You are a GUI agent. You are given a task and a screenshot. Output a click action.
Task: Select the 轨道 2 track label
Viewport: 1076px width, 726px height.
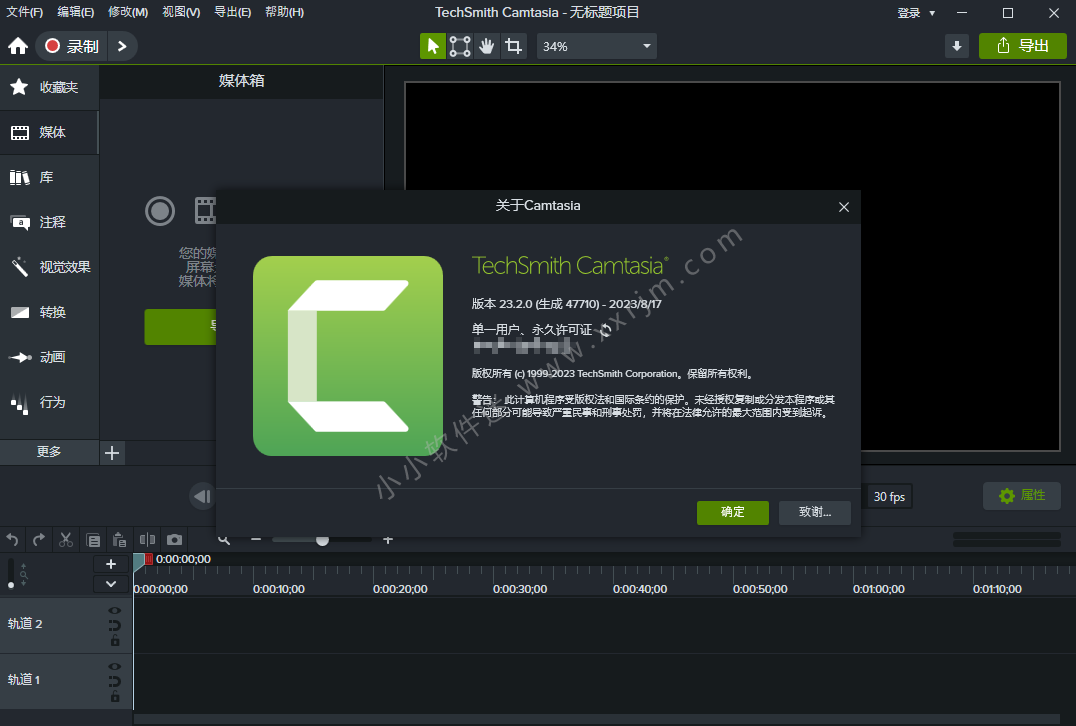(x=25, y=624)
